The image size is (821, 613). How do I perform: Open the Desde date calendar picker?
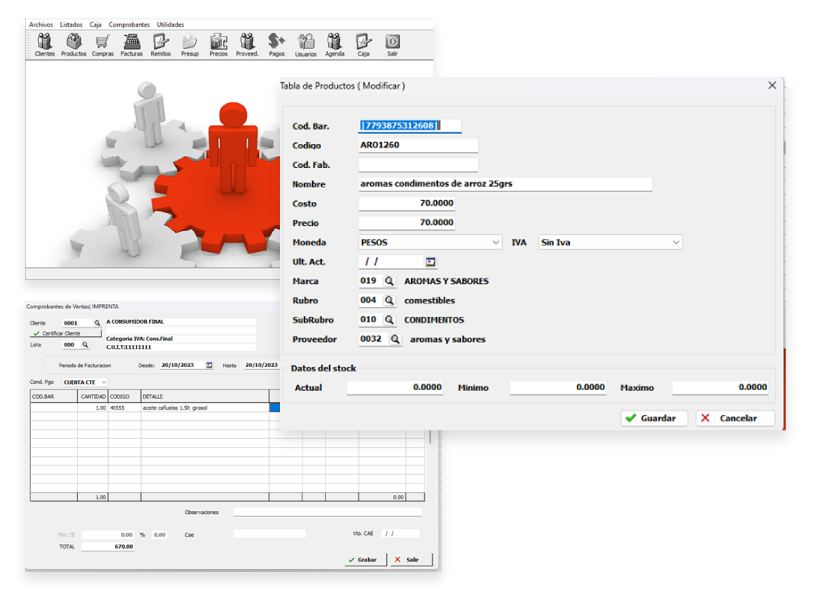pos(209,365)
